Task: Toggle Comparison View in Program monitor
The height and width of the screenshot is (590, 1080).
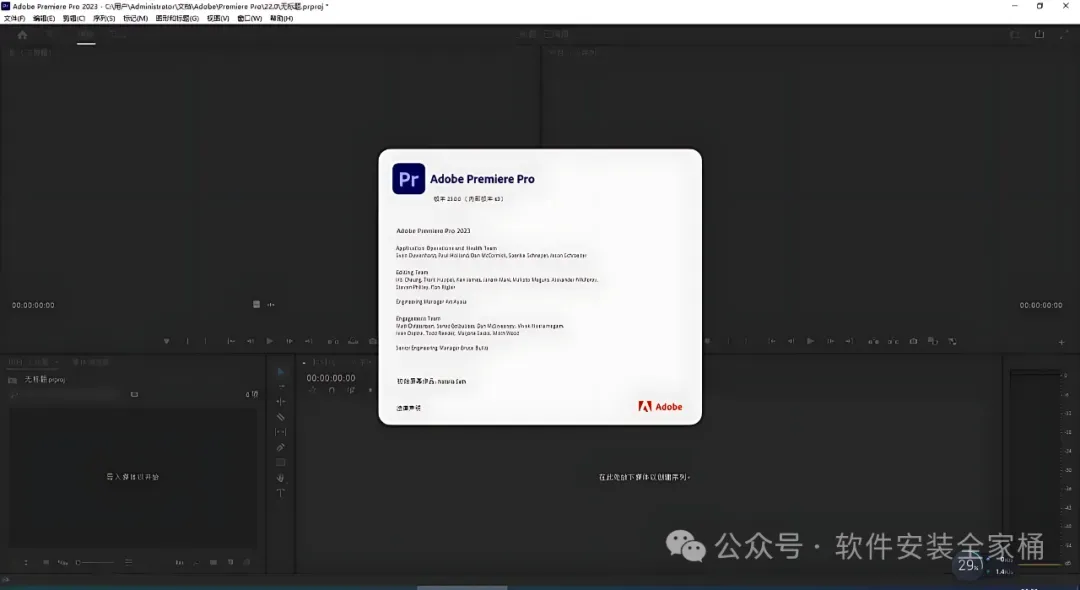Action: tap(933, 341)
